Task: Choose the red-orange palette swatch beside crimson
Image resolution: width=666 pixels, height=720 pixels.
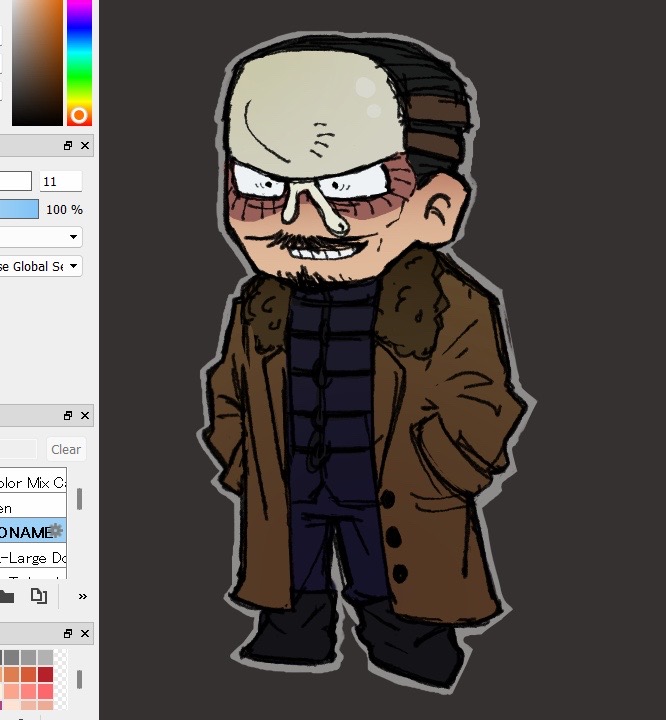Action: click(28, 675)
